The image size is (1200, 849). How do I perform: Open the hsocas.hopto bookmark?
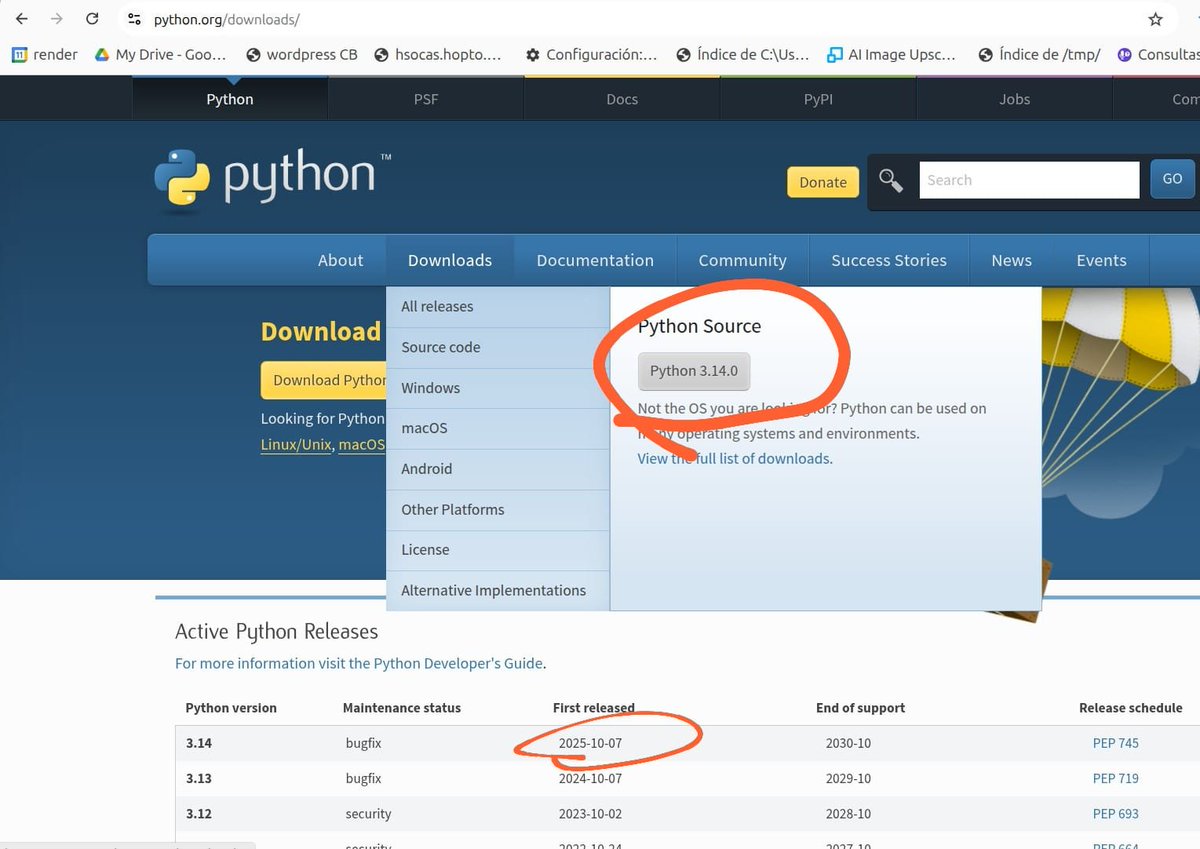pyautogui.click(x=438, y=55)
